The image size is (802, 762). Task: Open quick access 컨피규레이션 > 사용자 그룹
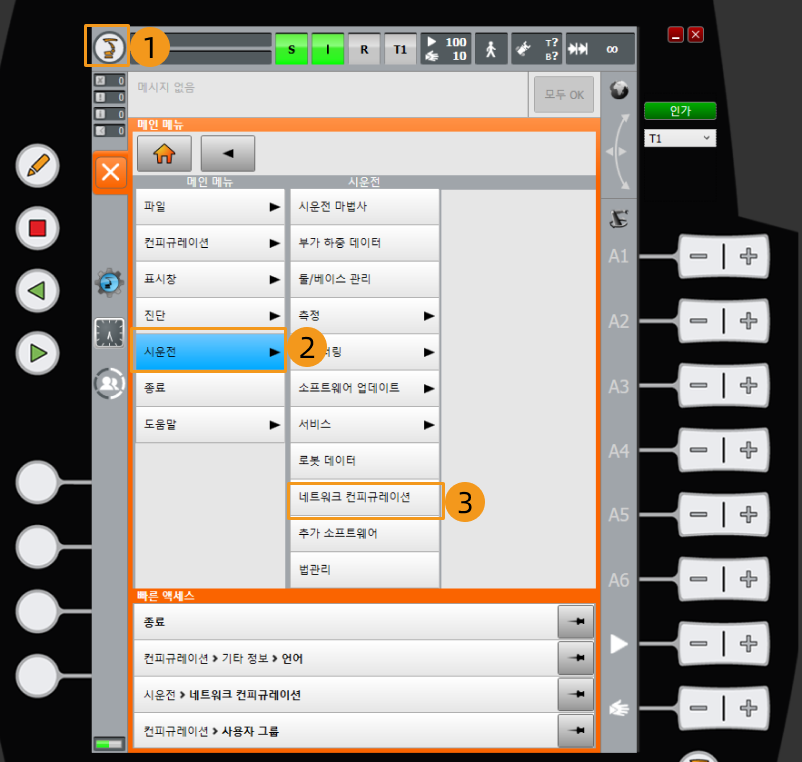(x=346, y=731)
